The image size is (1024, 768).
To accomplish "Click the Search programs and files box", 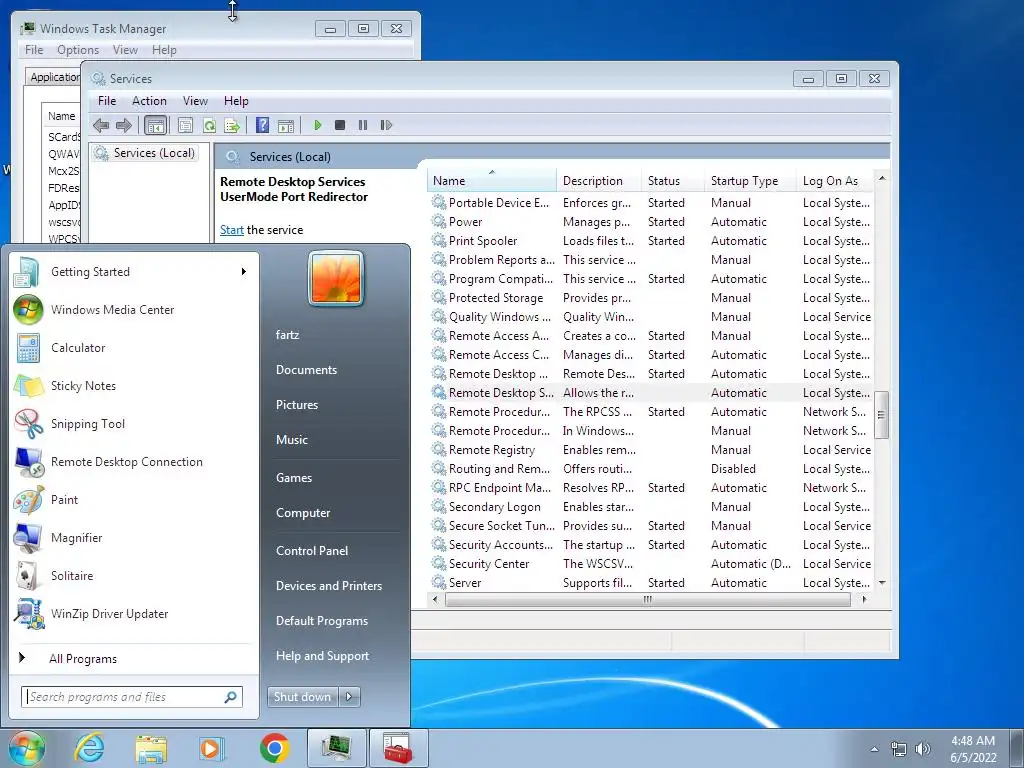I will click(131, 697).
